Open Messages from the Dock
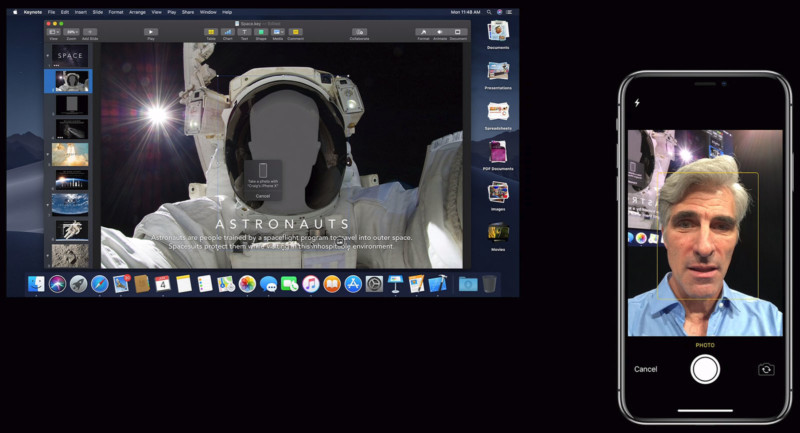This screenshot has width=800, height=433. (268, 284)
